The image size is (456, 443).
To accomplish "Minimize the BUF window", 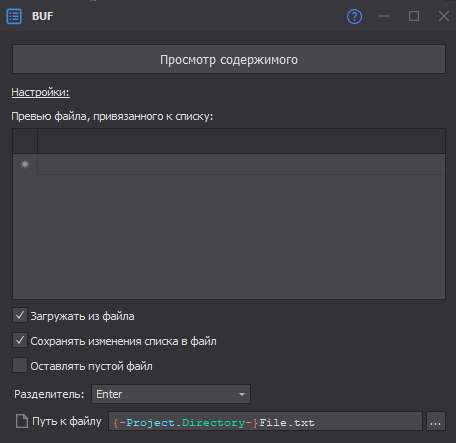I will 384,16.
